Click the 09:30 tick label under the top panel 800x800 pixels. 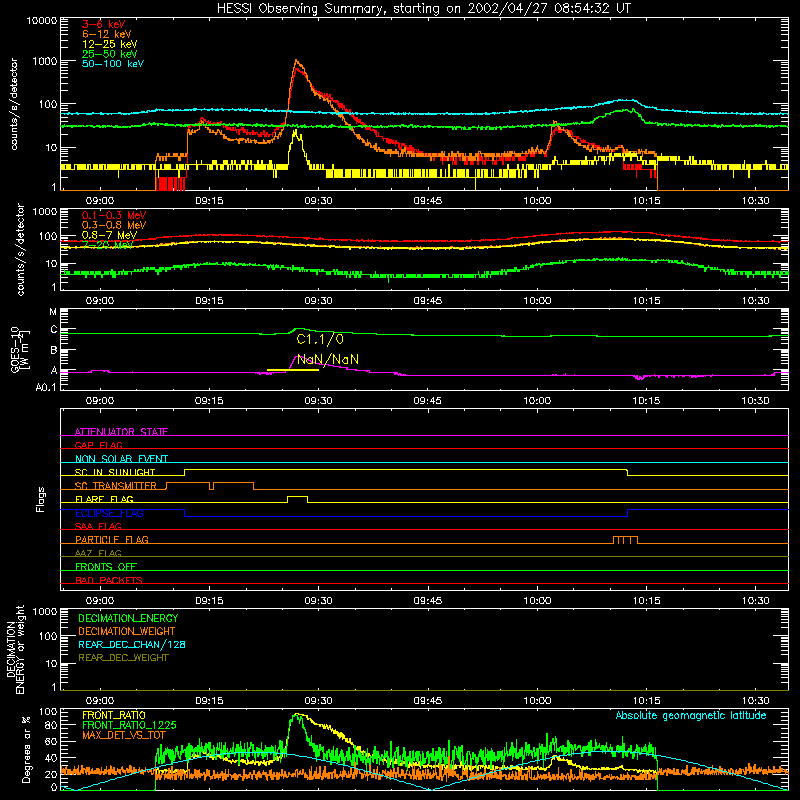click(318, 201)
